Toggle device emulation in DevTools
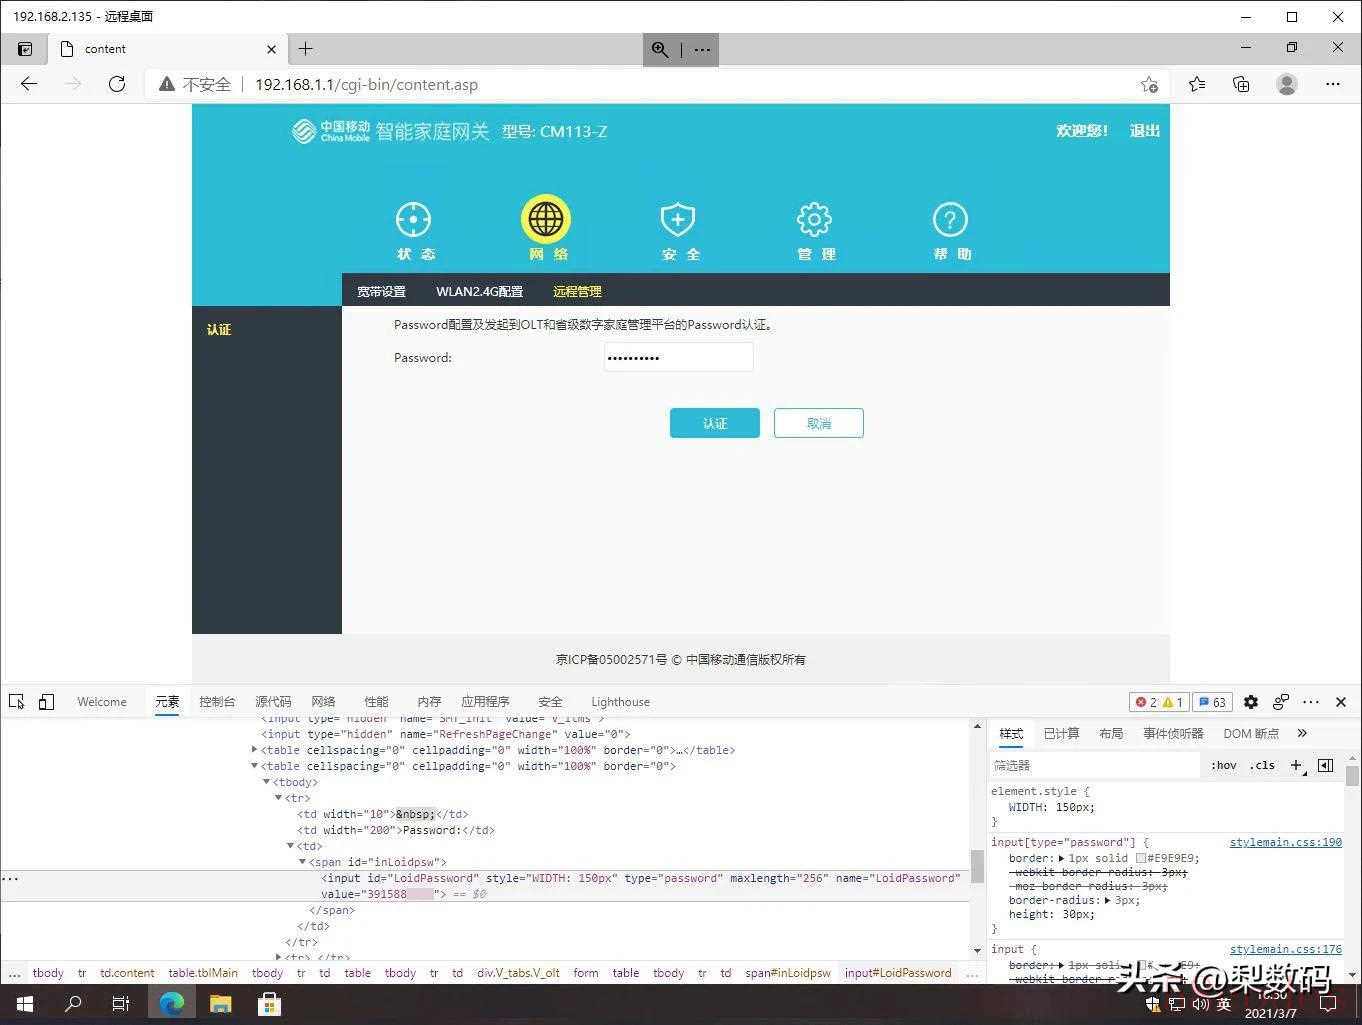Viewport: 1362px width, 1025px height. [46, 702]
